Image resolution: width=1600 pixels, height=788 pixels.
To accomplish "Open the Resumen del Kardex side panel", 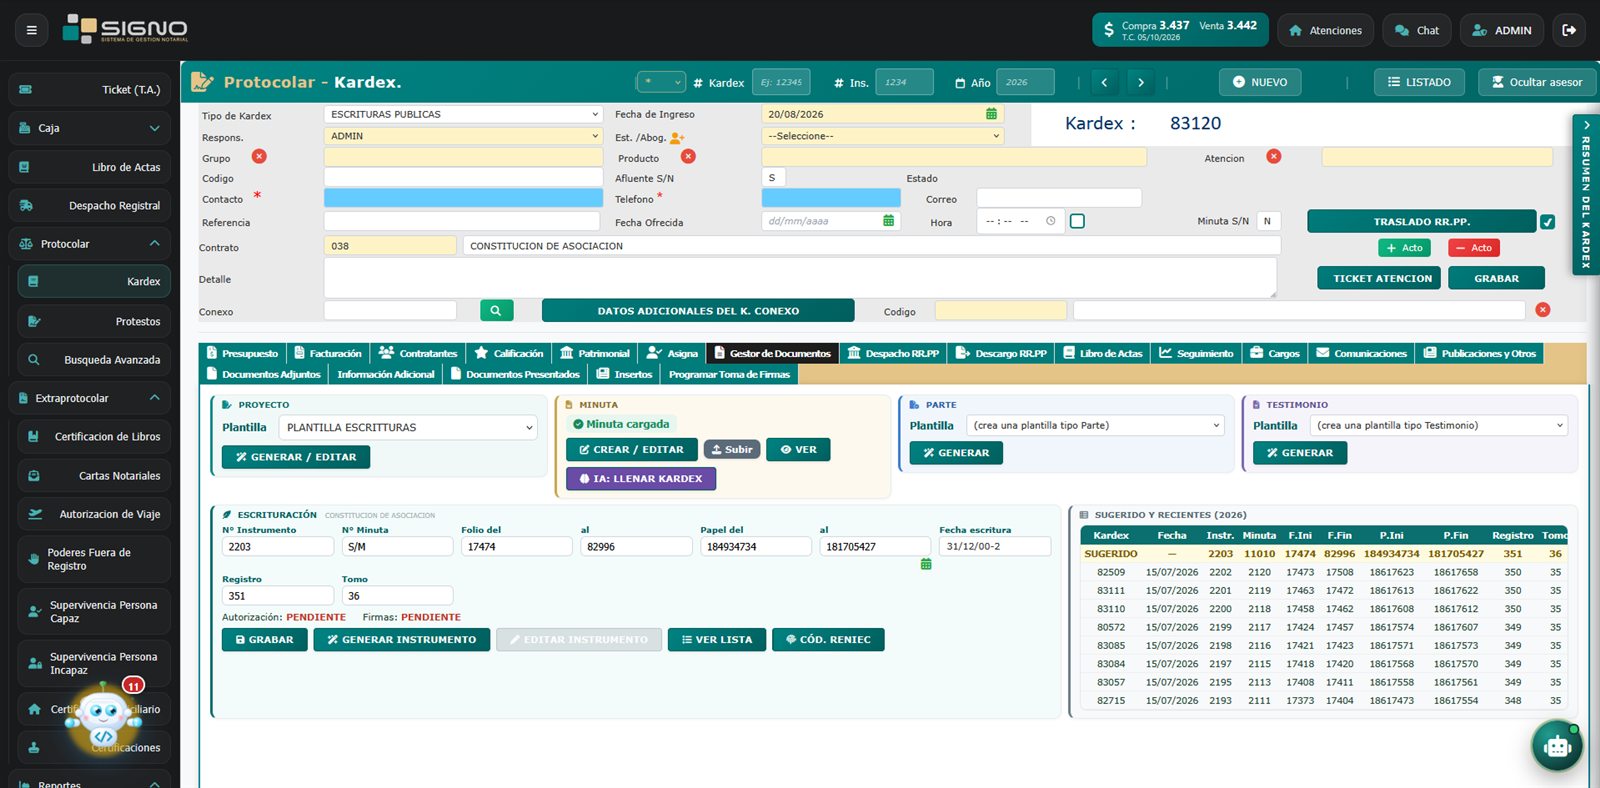I will point(1586,194).
